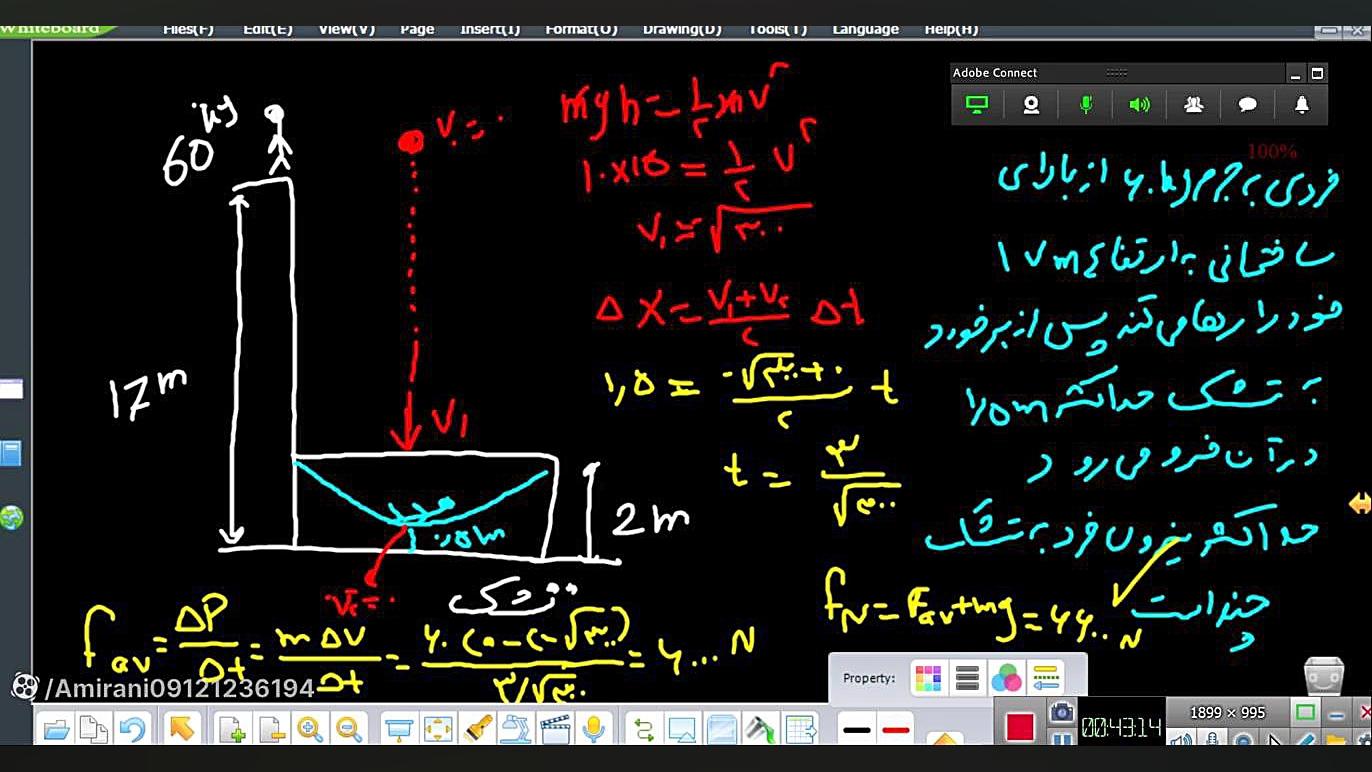This screenshot has height=772, width=1372.
Task: Click the clapperboard recording icon
Action: click(555, 730)
